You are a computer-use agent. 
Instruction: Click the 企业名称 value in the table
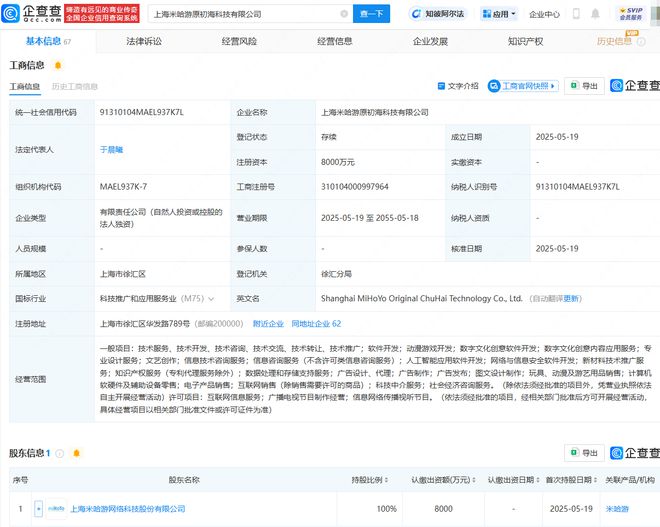coord(375,112)
